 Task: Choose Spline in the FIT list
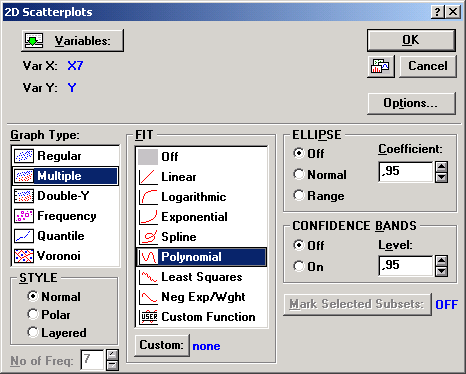pyautogui.click(x=202, y=237)
